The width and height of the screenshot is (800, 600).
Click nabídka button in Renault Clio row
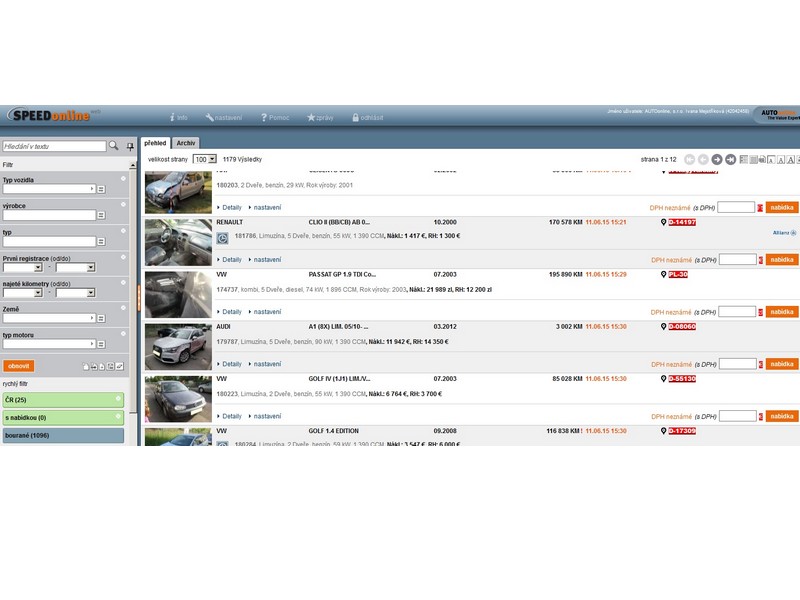(x=782, y=260)
